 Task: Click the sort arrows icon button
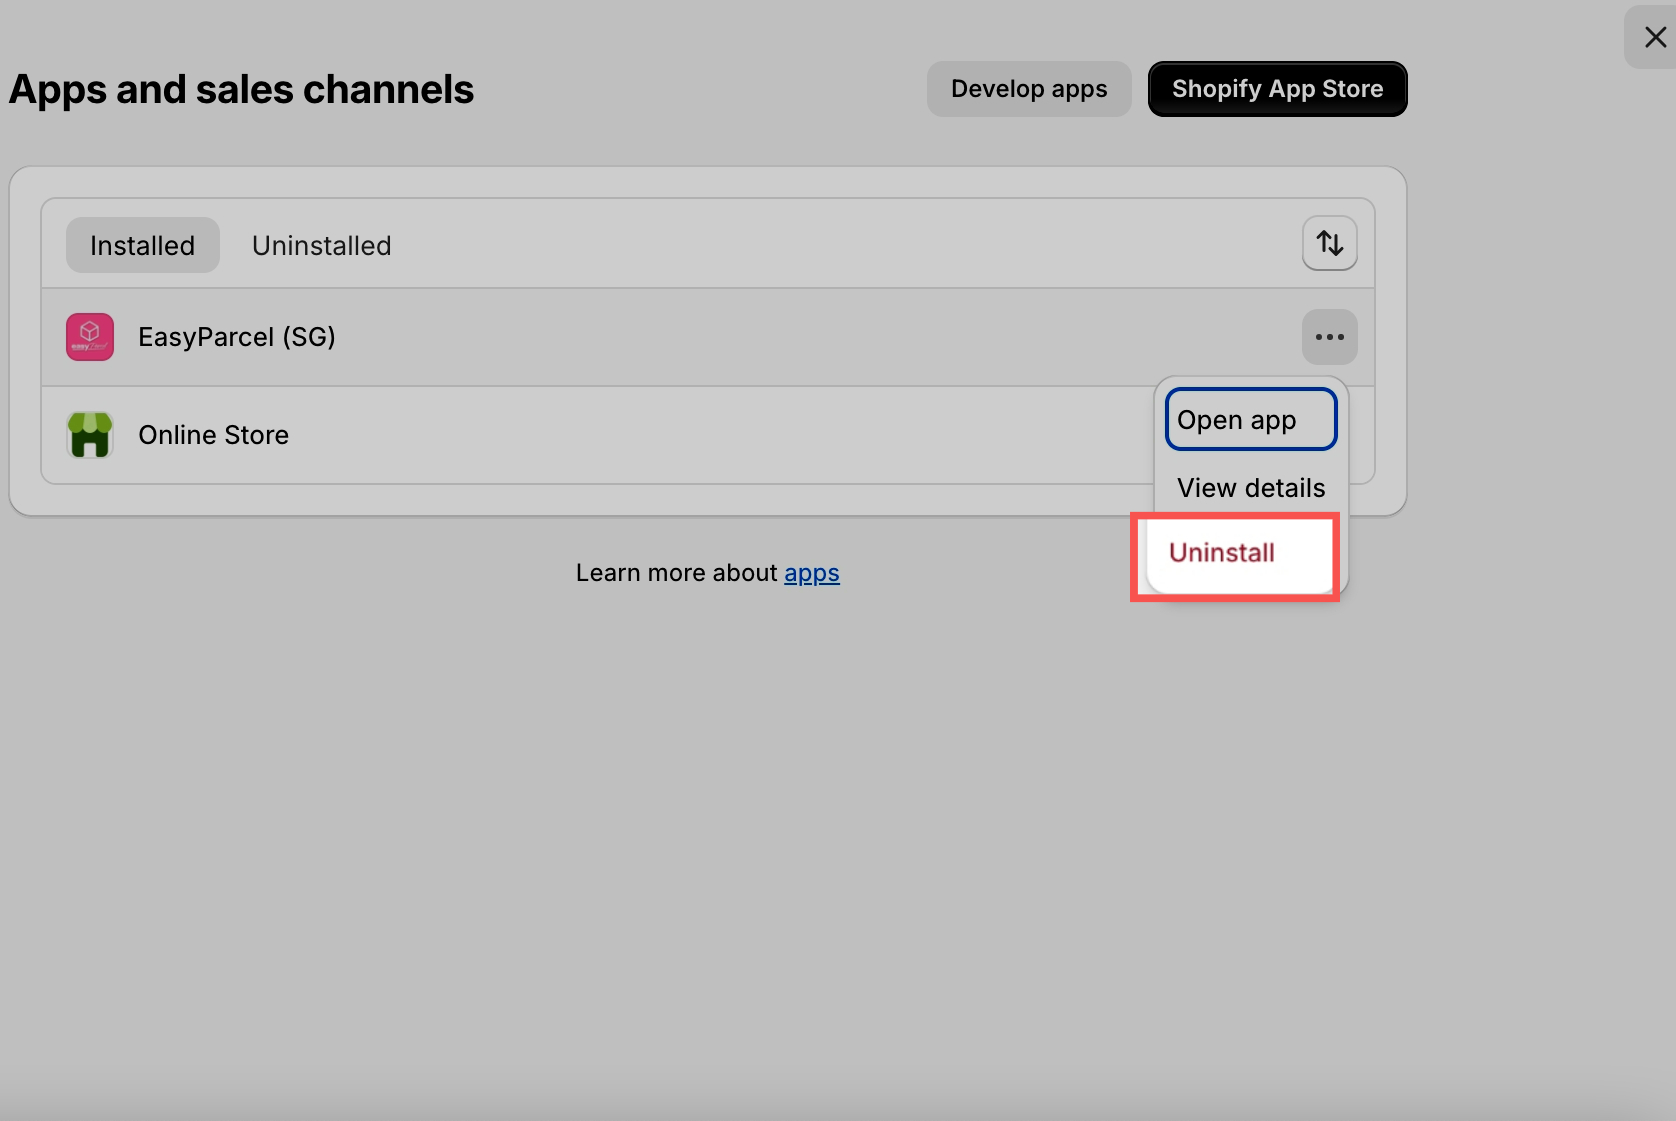[x=1329, y=243]
